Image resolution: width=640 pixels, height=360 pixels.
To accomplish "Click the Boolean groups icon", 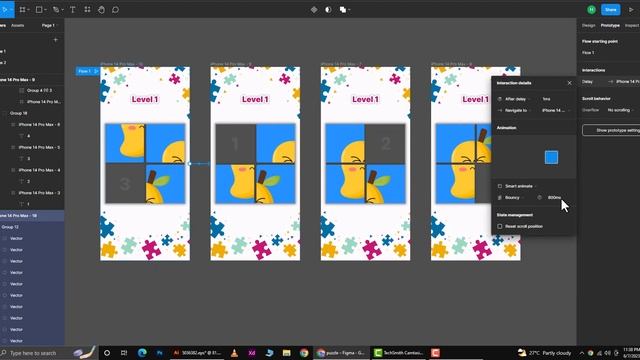I will pyautogui.click(x=342, y=10).
